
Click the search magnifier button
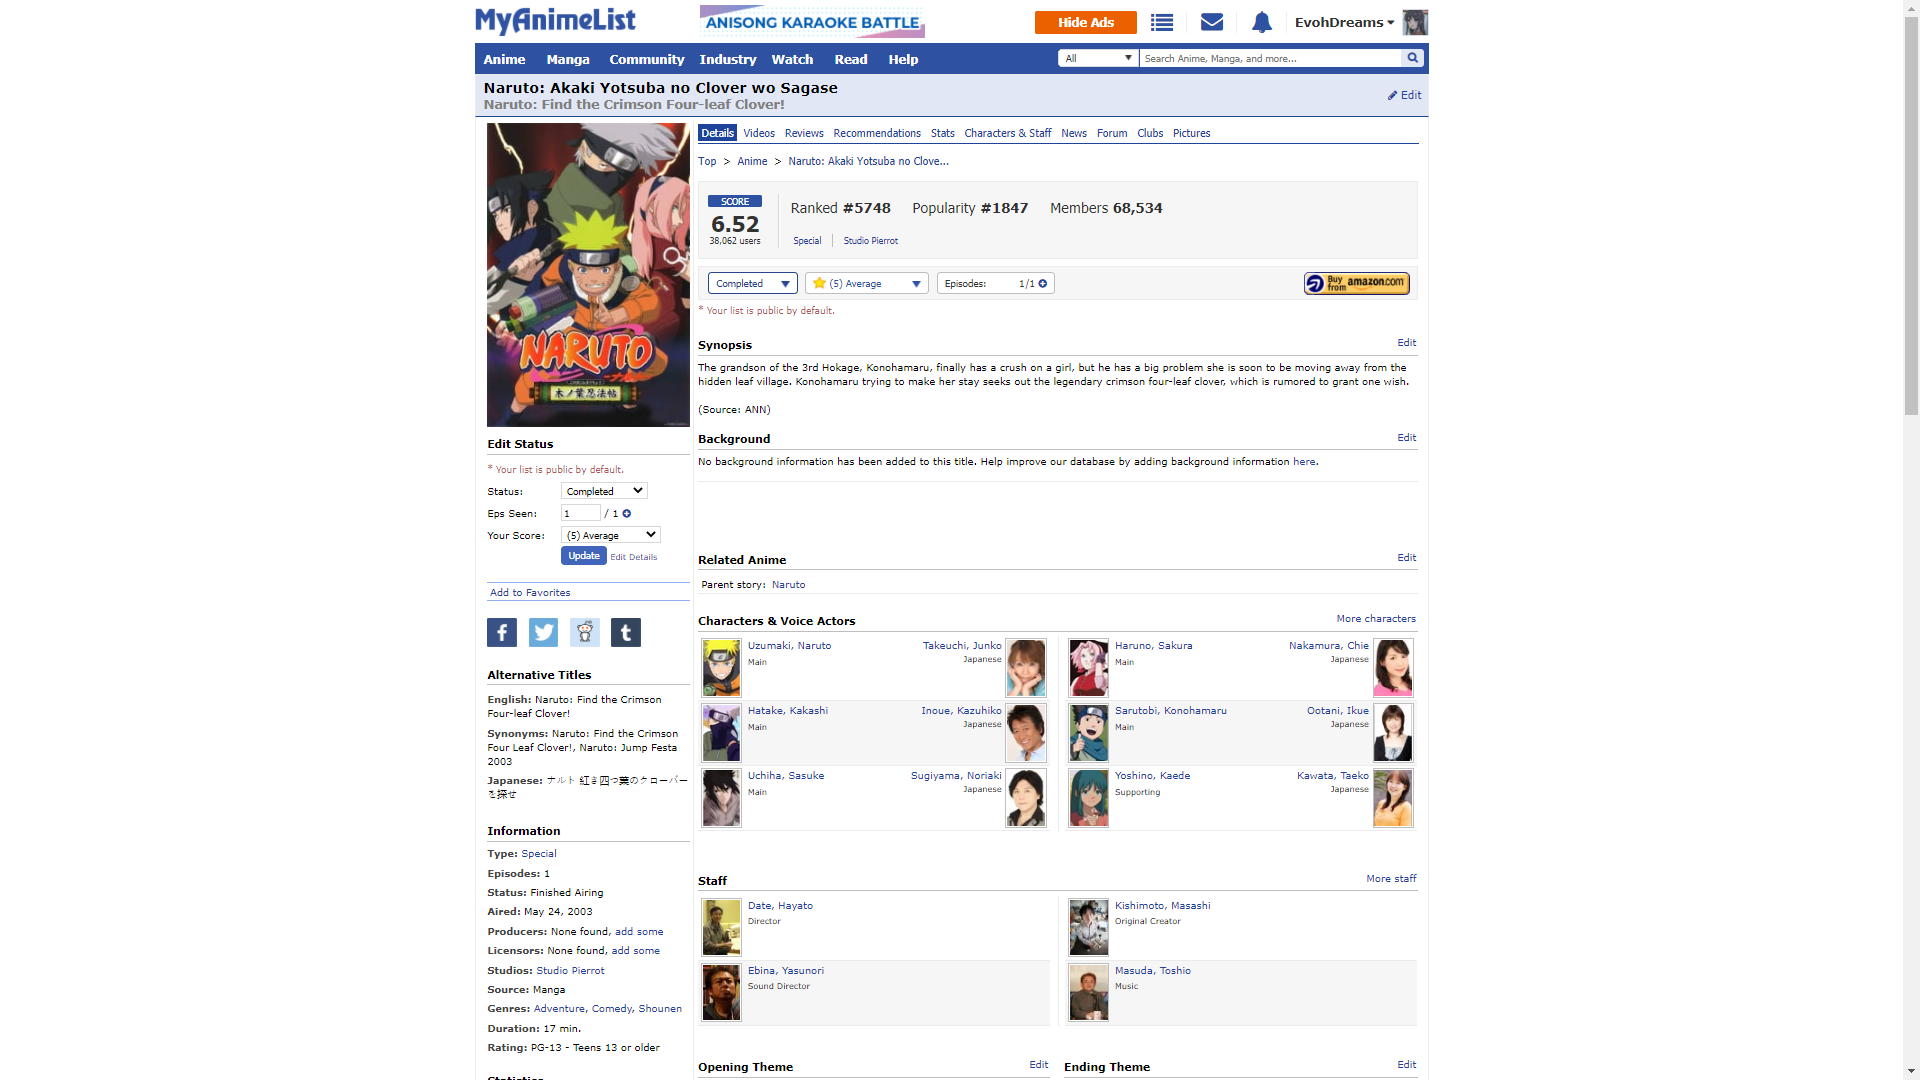(x=1412, y=58)
